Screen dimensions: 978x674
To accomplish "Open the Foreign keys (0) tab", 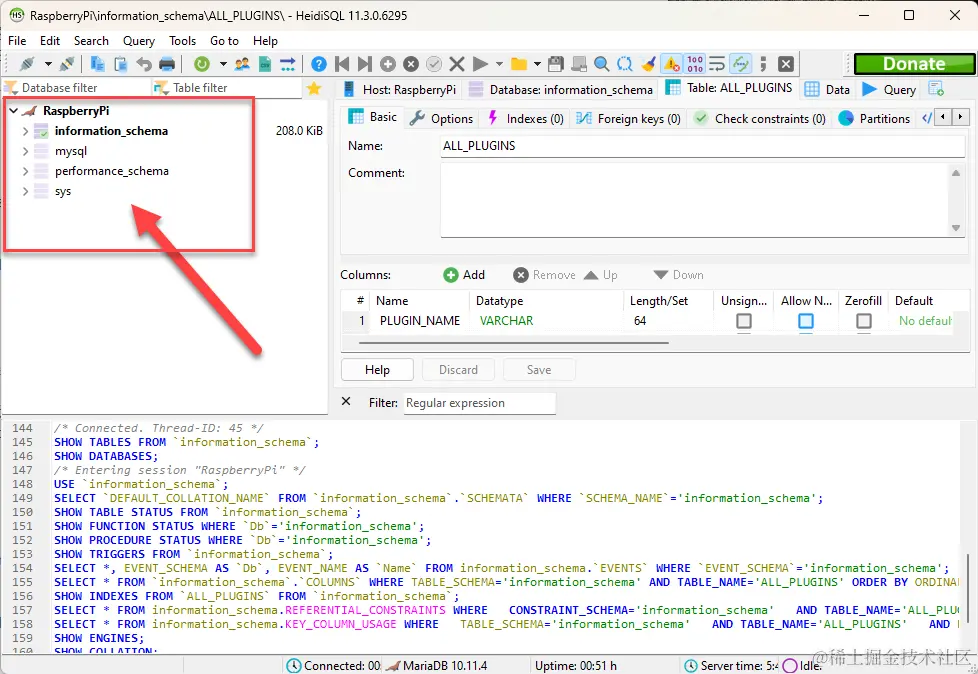I will [x=629, y=118].
